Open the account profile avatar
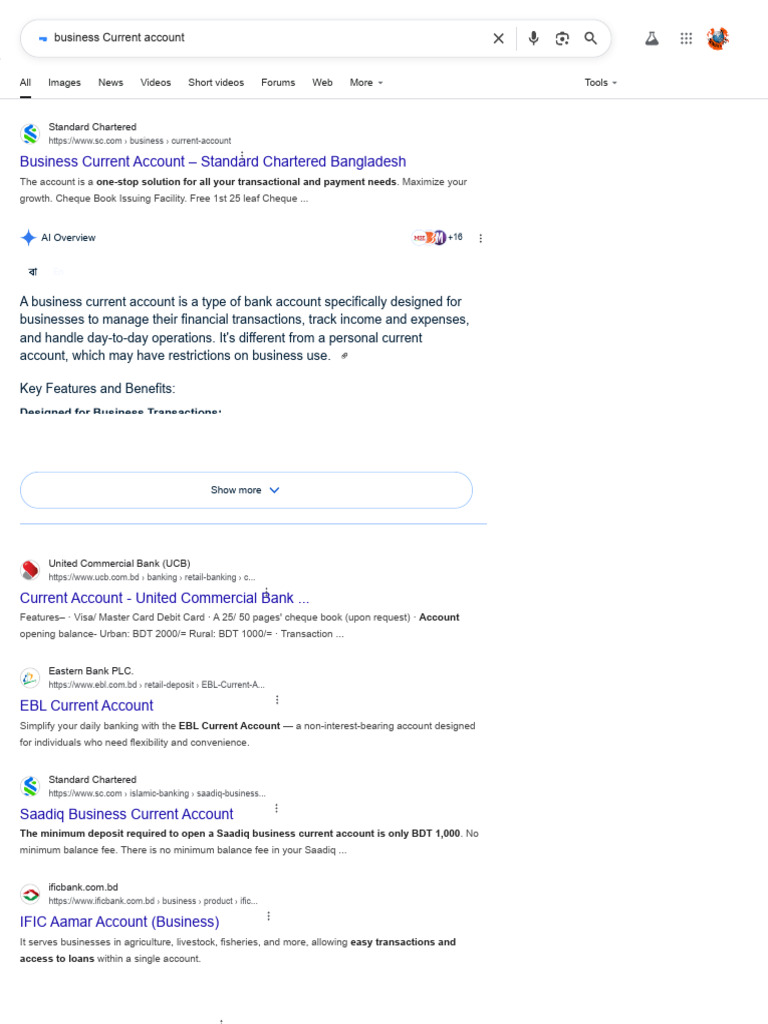Image resolution: width=768 pixels, height=1024 pixels. pos(717,39)
